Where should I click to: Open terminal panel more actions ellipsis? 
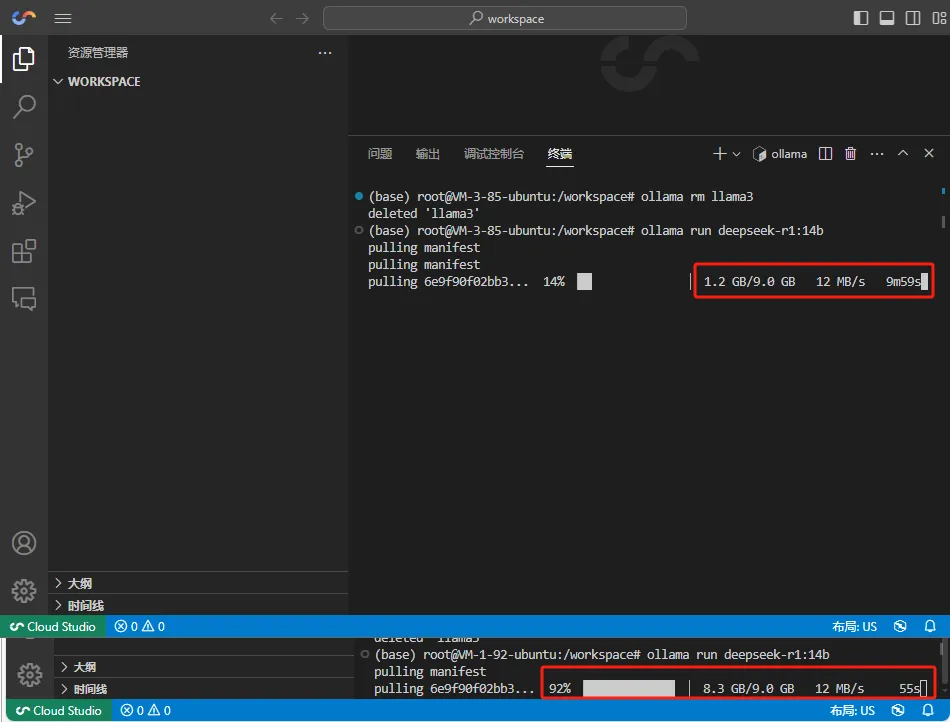(x=877, y=154)
